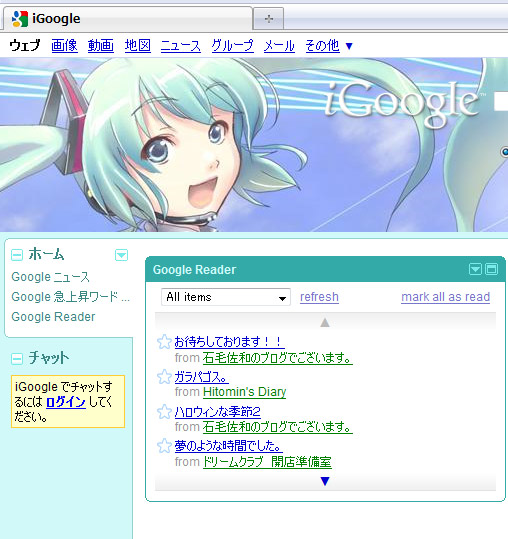The height and width of the screenshot is (539, 508).
Task: Go to 画像 search
Action: click(x=64, y=45)
